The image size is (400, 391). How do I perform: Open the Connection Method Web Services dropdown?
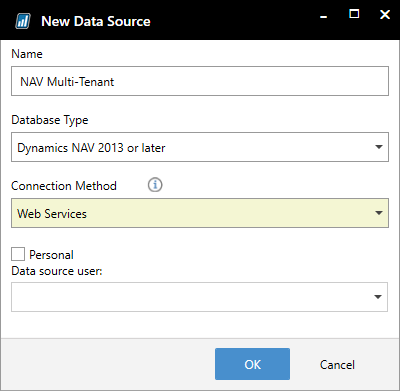pyautogui.click(x=200, y=213)
